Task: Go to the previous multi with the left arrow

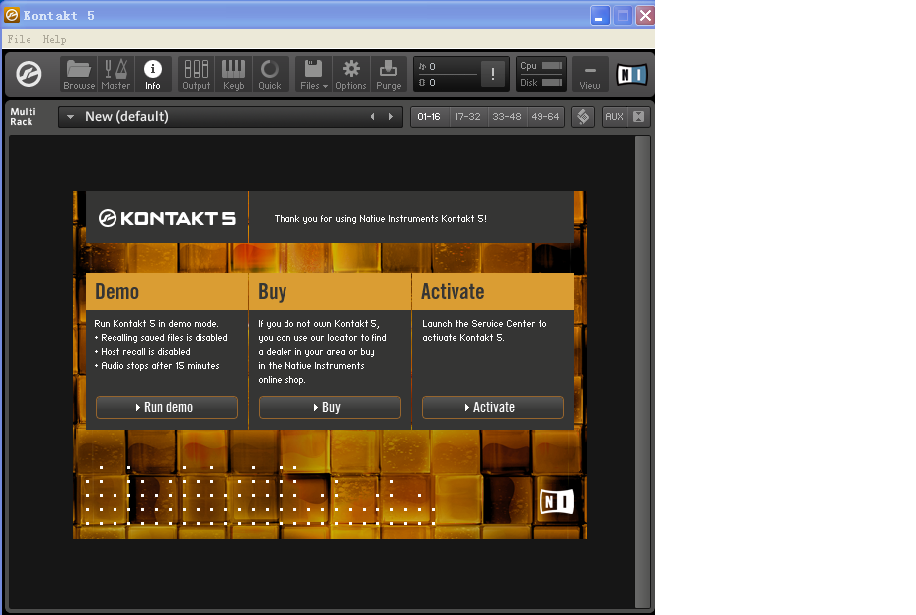Action: tap(373, 117)
